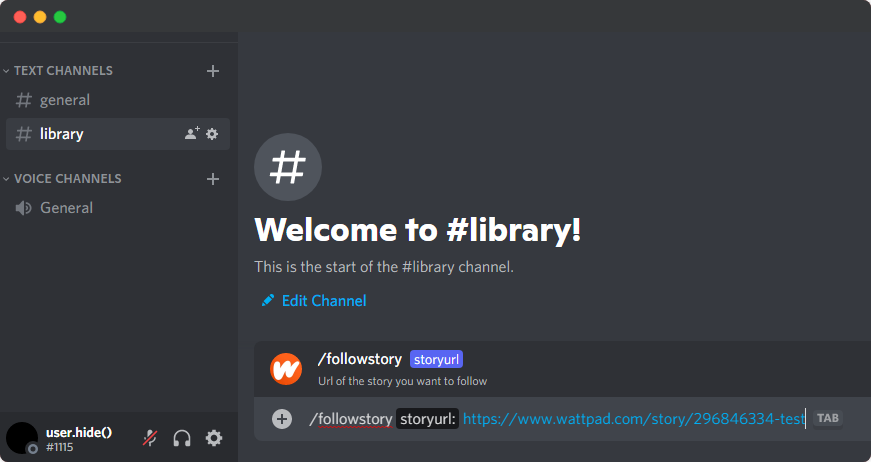Click the Edit Channel link
The width and height of the screenshot is (871, 462).
click(x=323, y=301)
